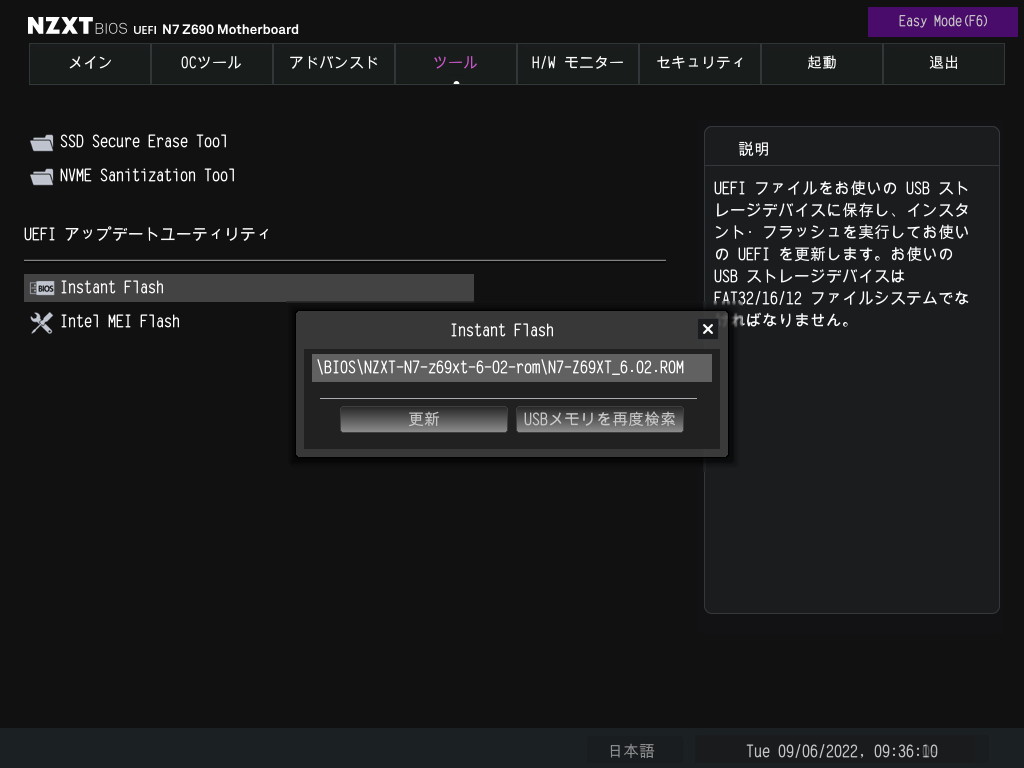Switch to Easy Mode (F6)
This screenshot has width=1024, height=768.
click(942, 22)
